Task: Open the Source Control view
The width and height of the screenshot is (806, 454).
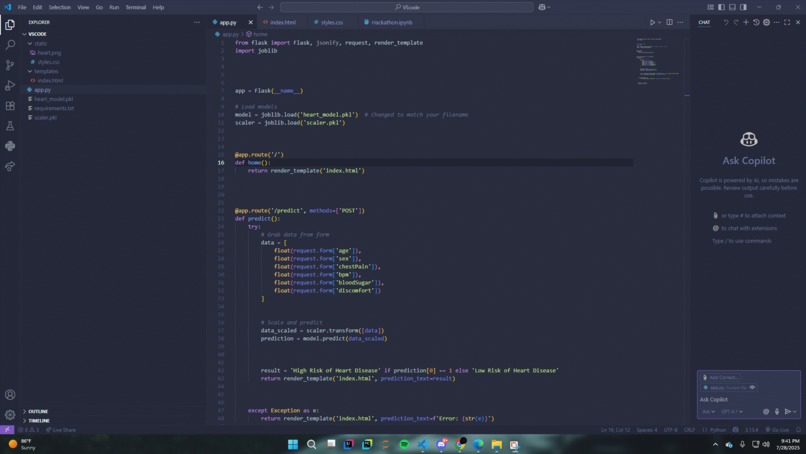Action: [x=10, y=65]
